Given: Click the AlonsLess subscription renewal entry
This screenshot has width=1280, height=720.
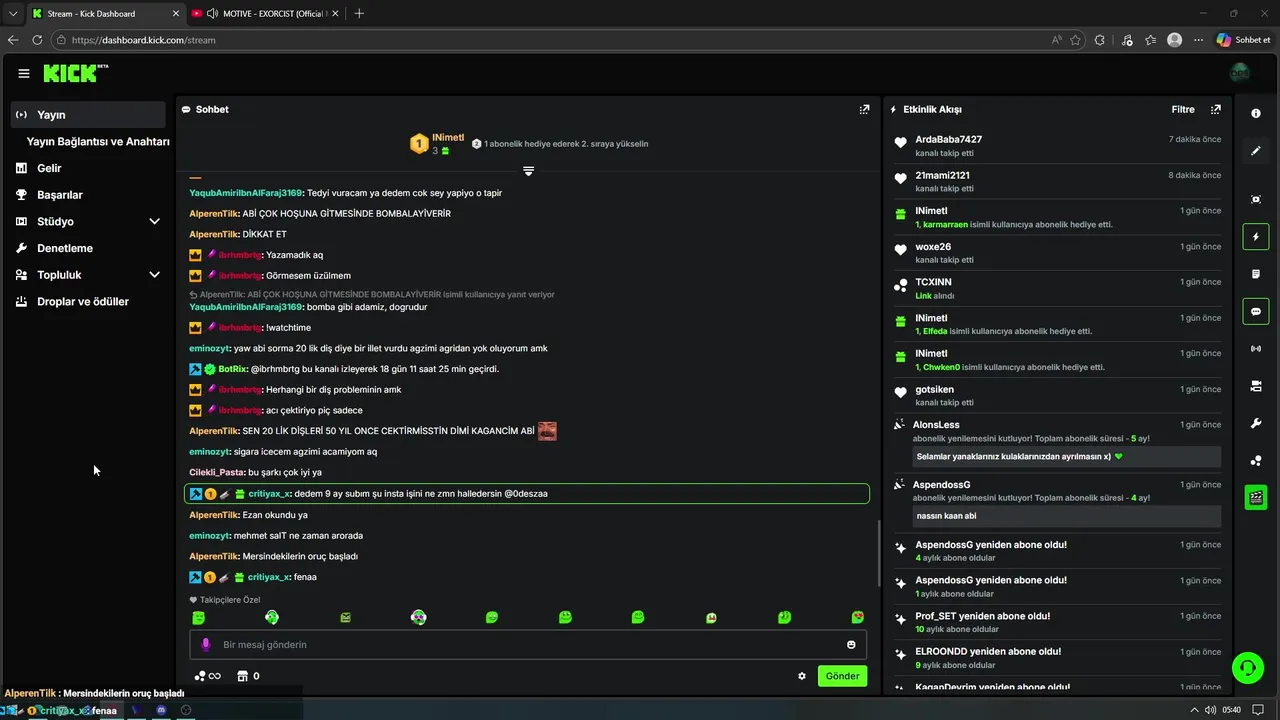Looking at the screenshot, I should 1057,442.
